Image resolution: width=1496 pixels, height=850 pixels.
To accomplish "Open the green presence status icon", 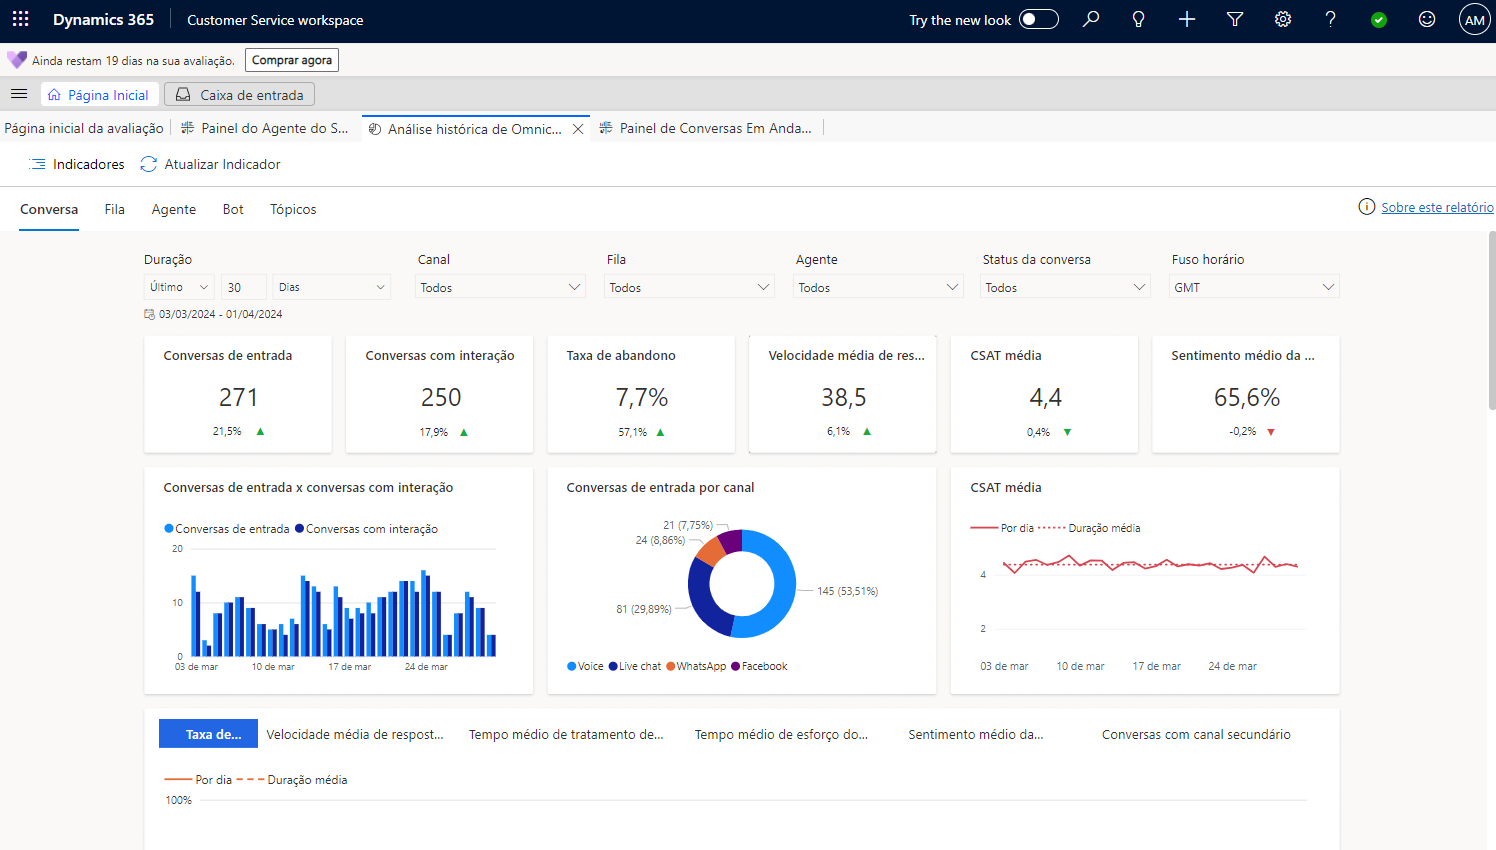I will tap(1379, 20).
